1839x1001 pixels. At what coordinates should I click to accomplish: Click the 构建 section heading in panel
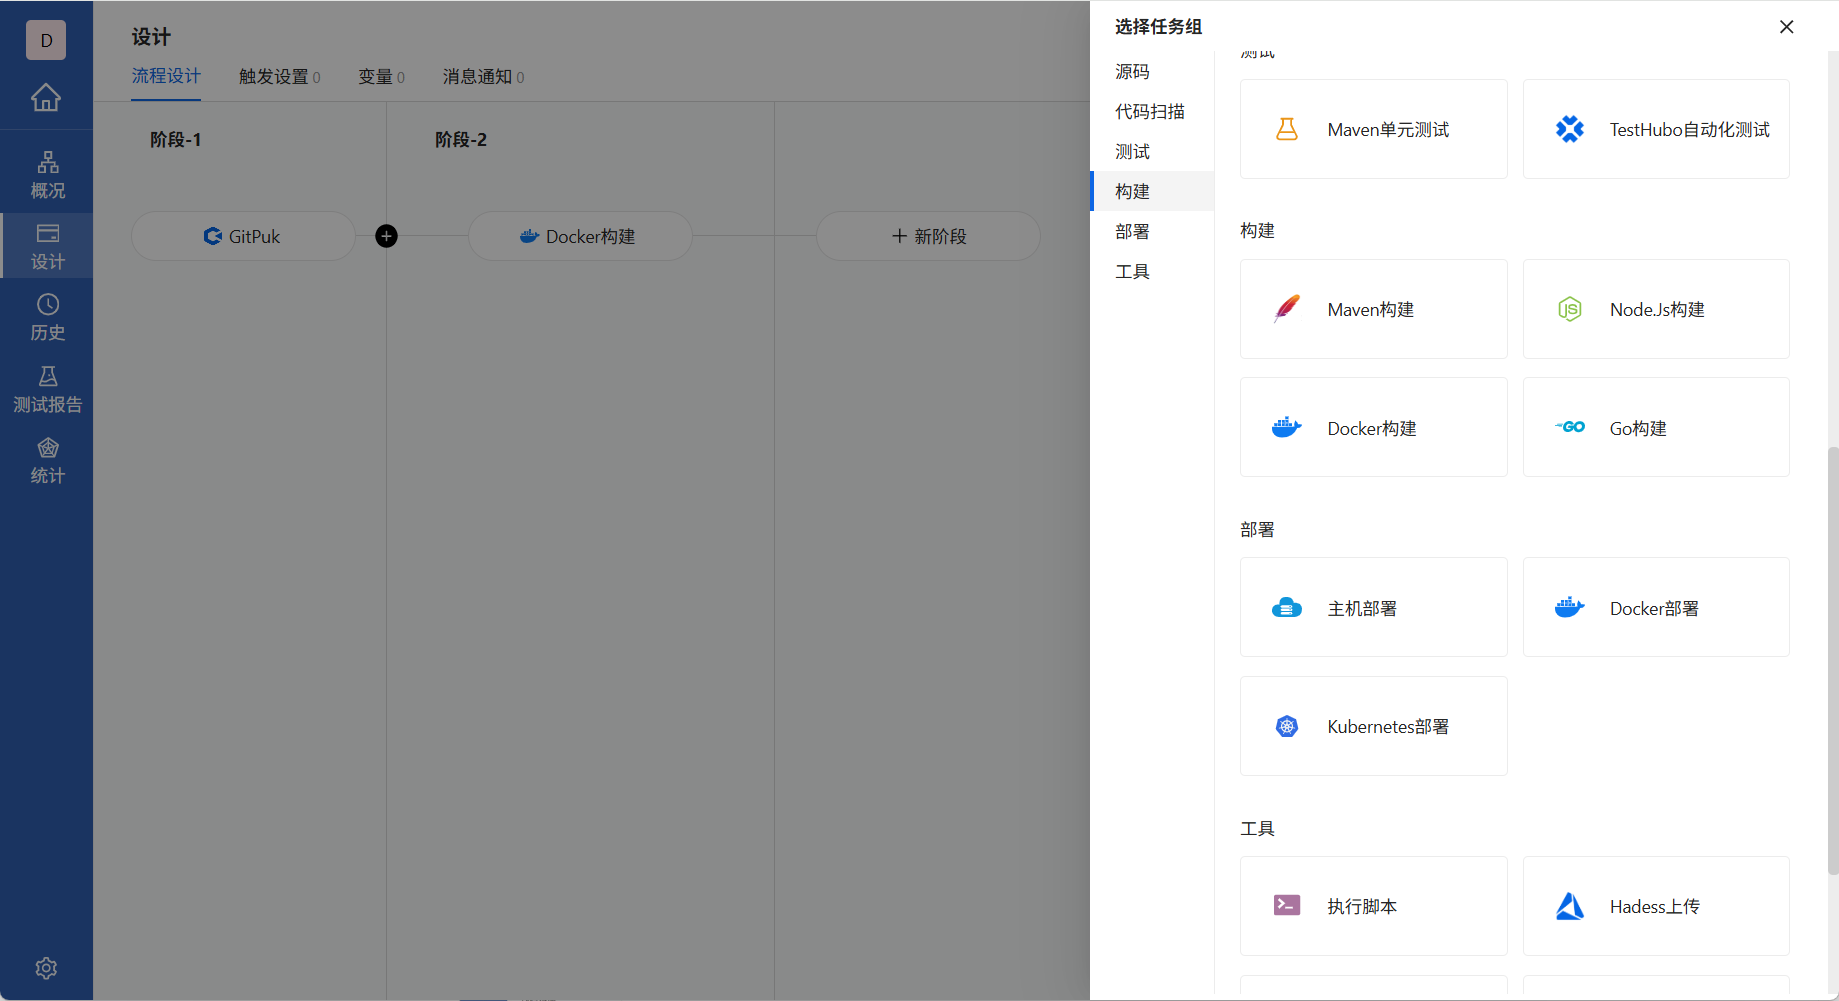tap(1257, 231)
